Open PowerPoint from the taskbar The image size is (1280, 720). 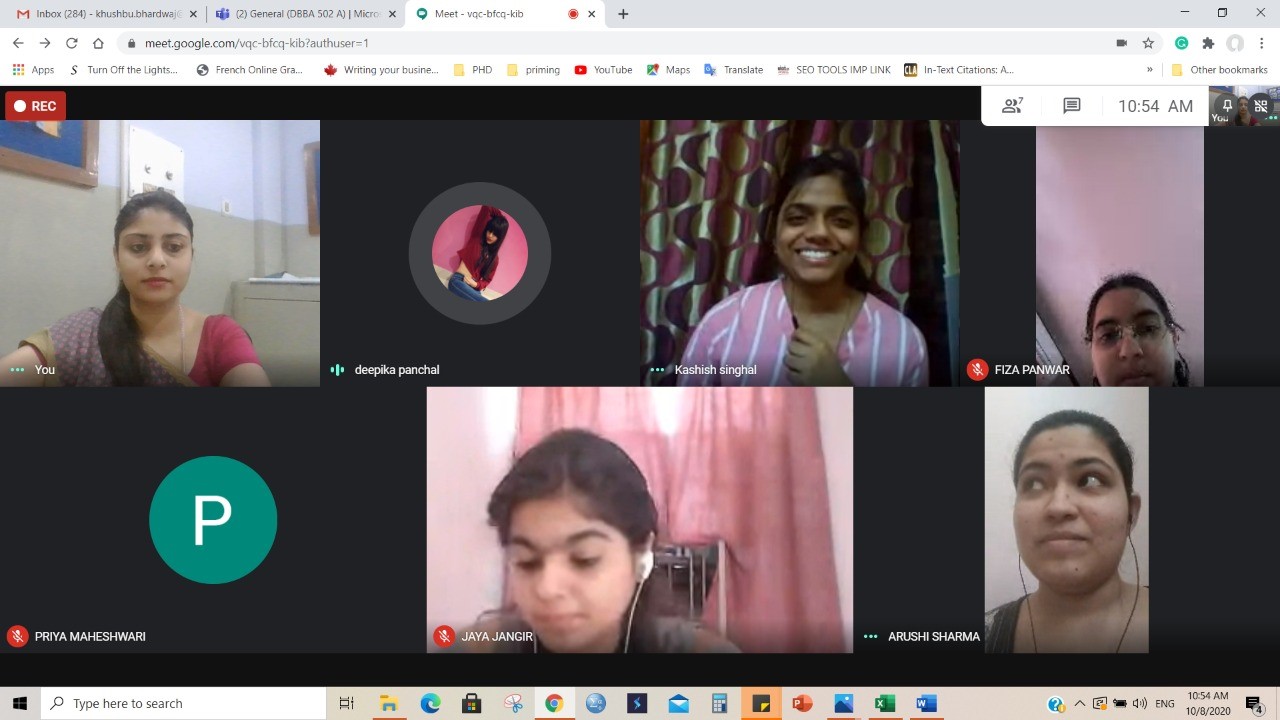pos(801,703)
